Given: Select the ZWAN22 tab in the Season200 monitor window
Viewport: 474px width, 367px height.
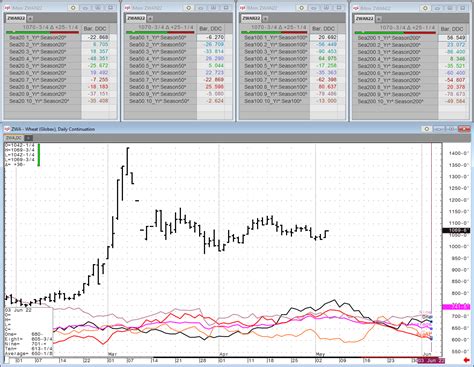Looking at the screenshot, I should (365, 19).
